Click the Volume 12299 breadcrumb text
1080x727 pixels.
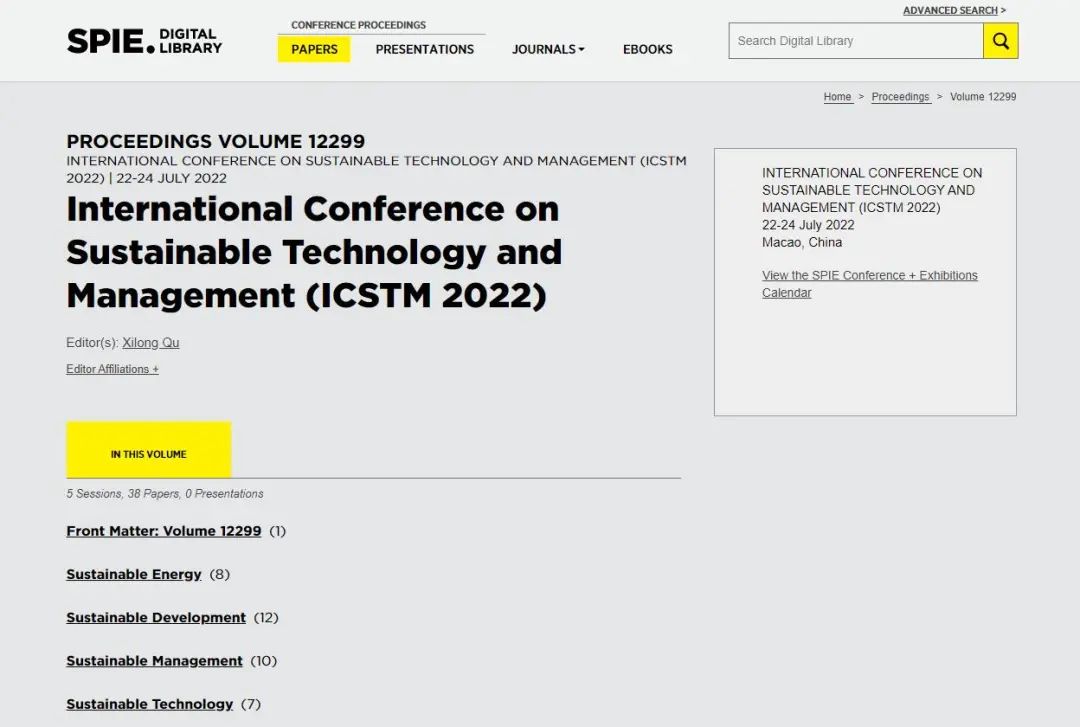coord(983,96)
